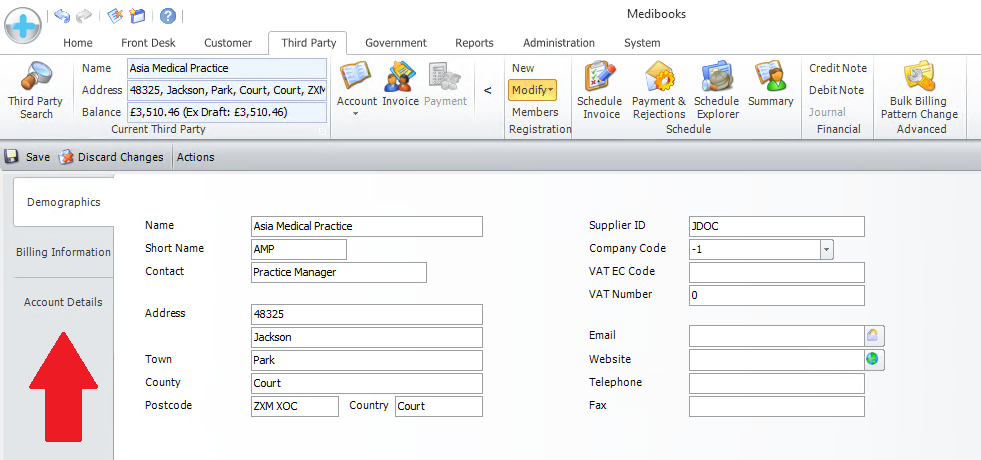Open the Billing Information side tab

pyautogui.click(x=63, y=252)
